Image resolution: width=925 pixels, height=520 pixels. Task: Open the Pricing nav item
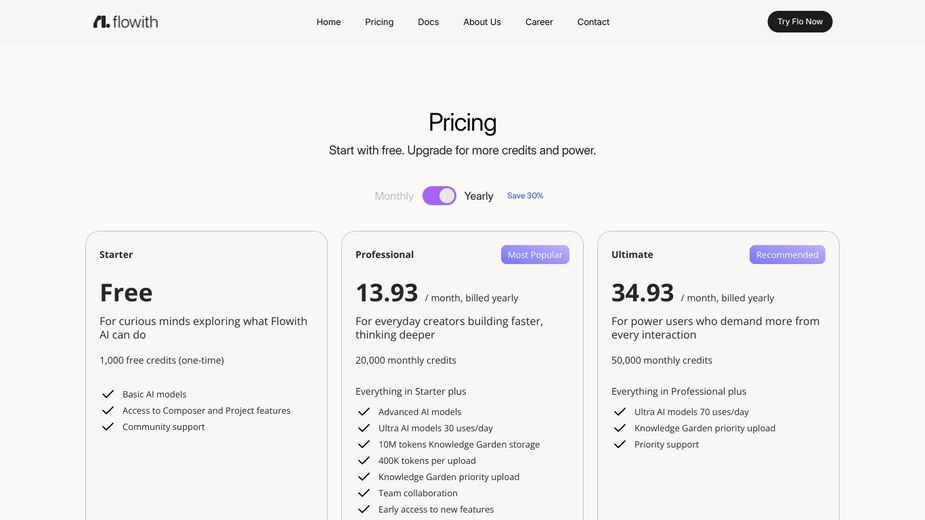[379, 22]
